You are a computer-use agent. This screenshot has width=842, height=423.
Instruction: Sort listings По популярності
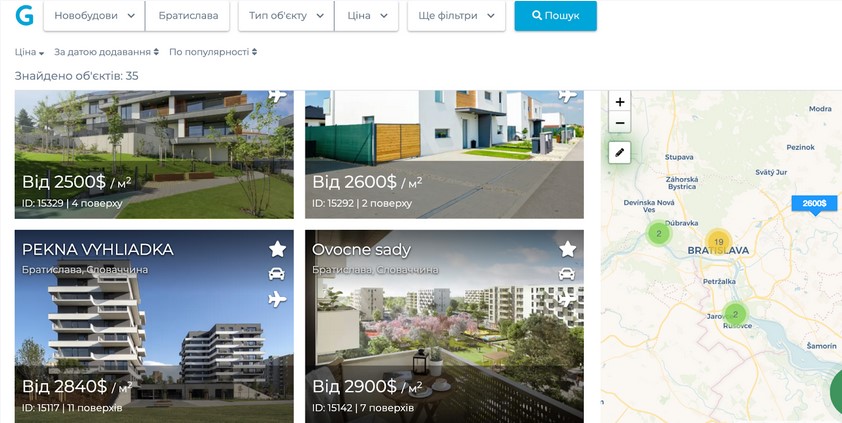click(x=213, y=52)
